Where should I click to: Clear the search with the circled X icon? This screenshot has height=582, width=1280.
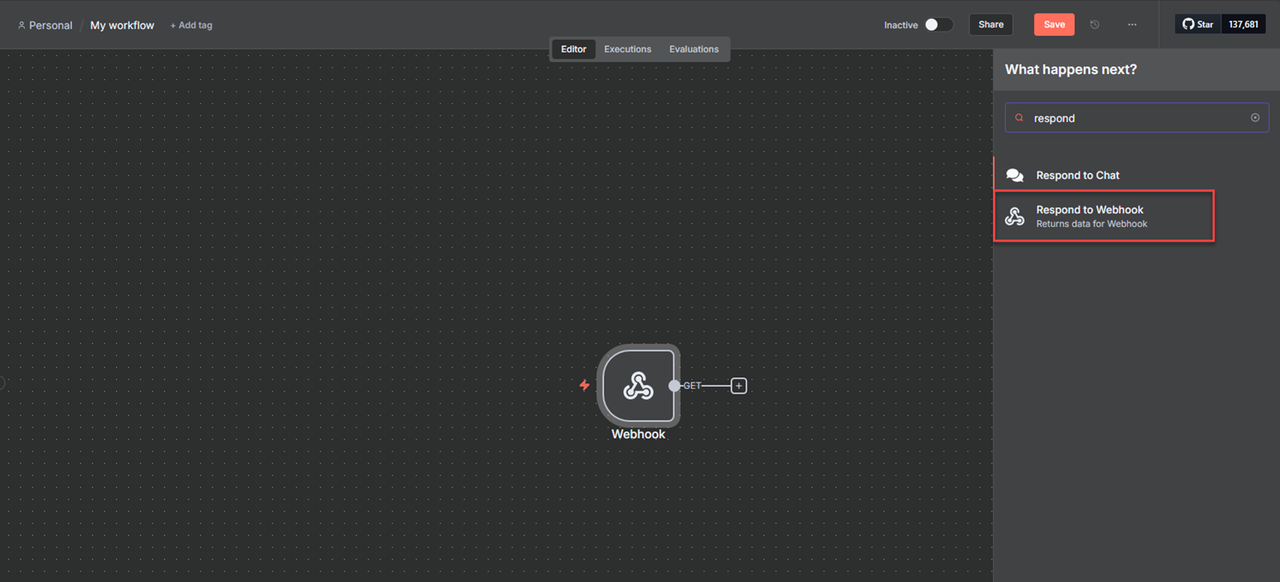point(1255,117)
